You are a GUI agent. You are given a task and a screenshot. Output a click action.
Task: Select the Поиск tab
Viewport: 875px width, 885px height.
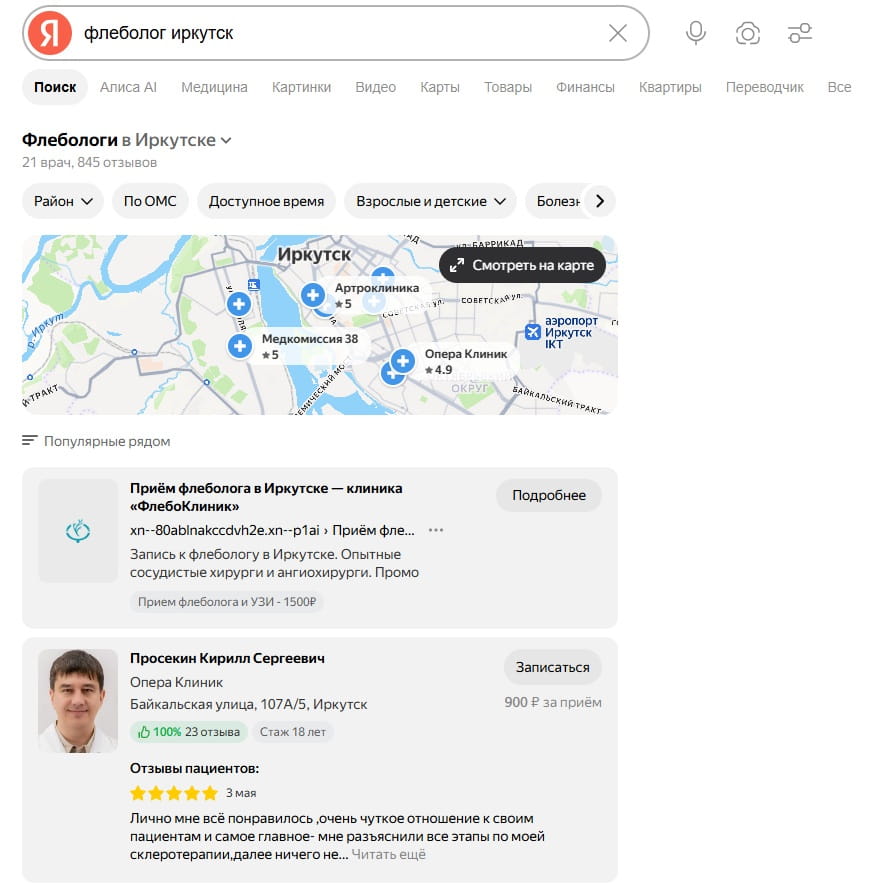[55, 87]
